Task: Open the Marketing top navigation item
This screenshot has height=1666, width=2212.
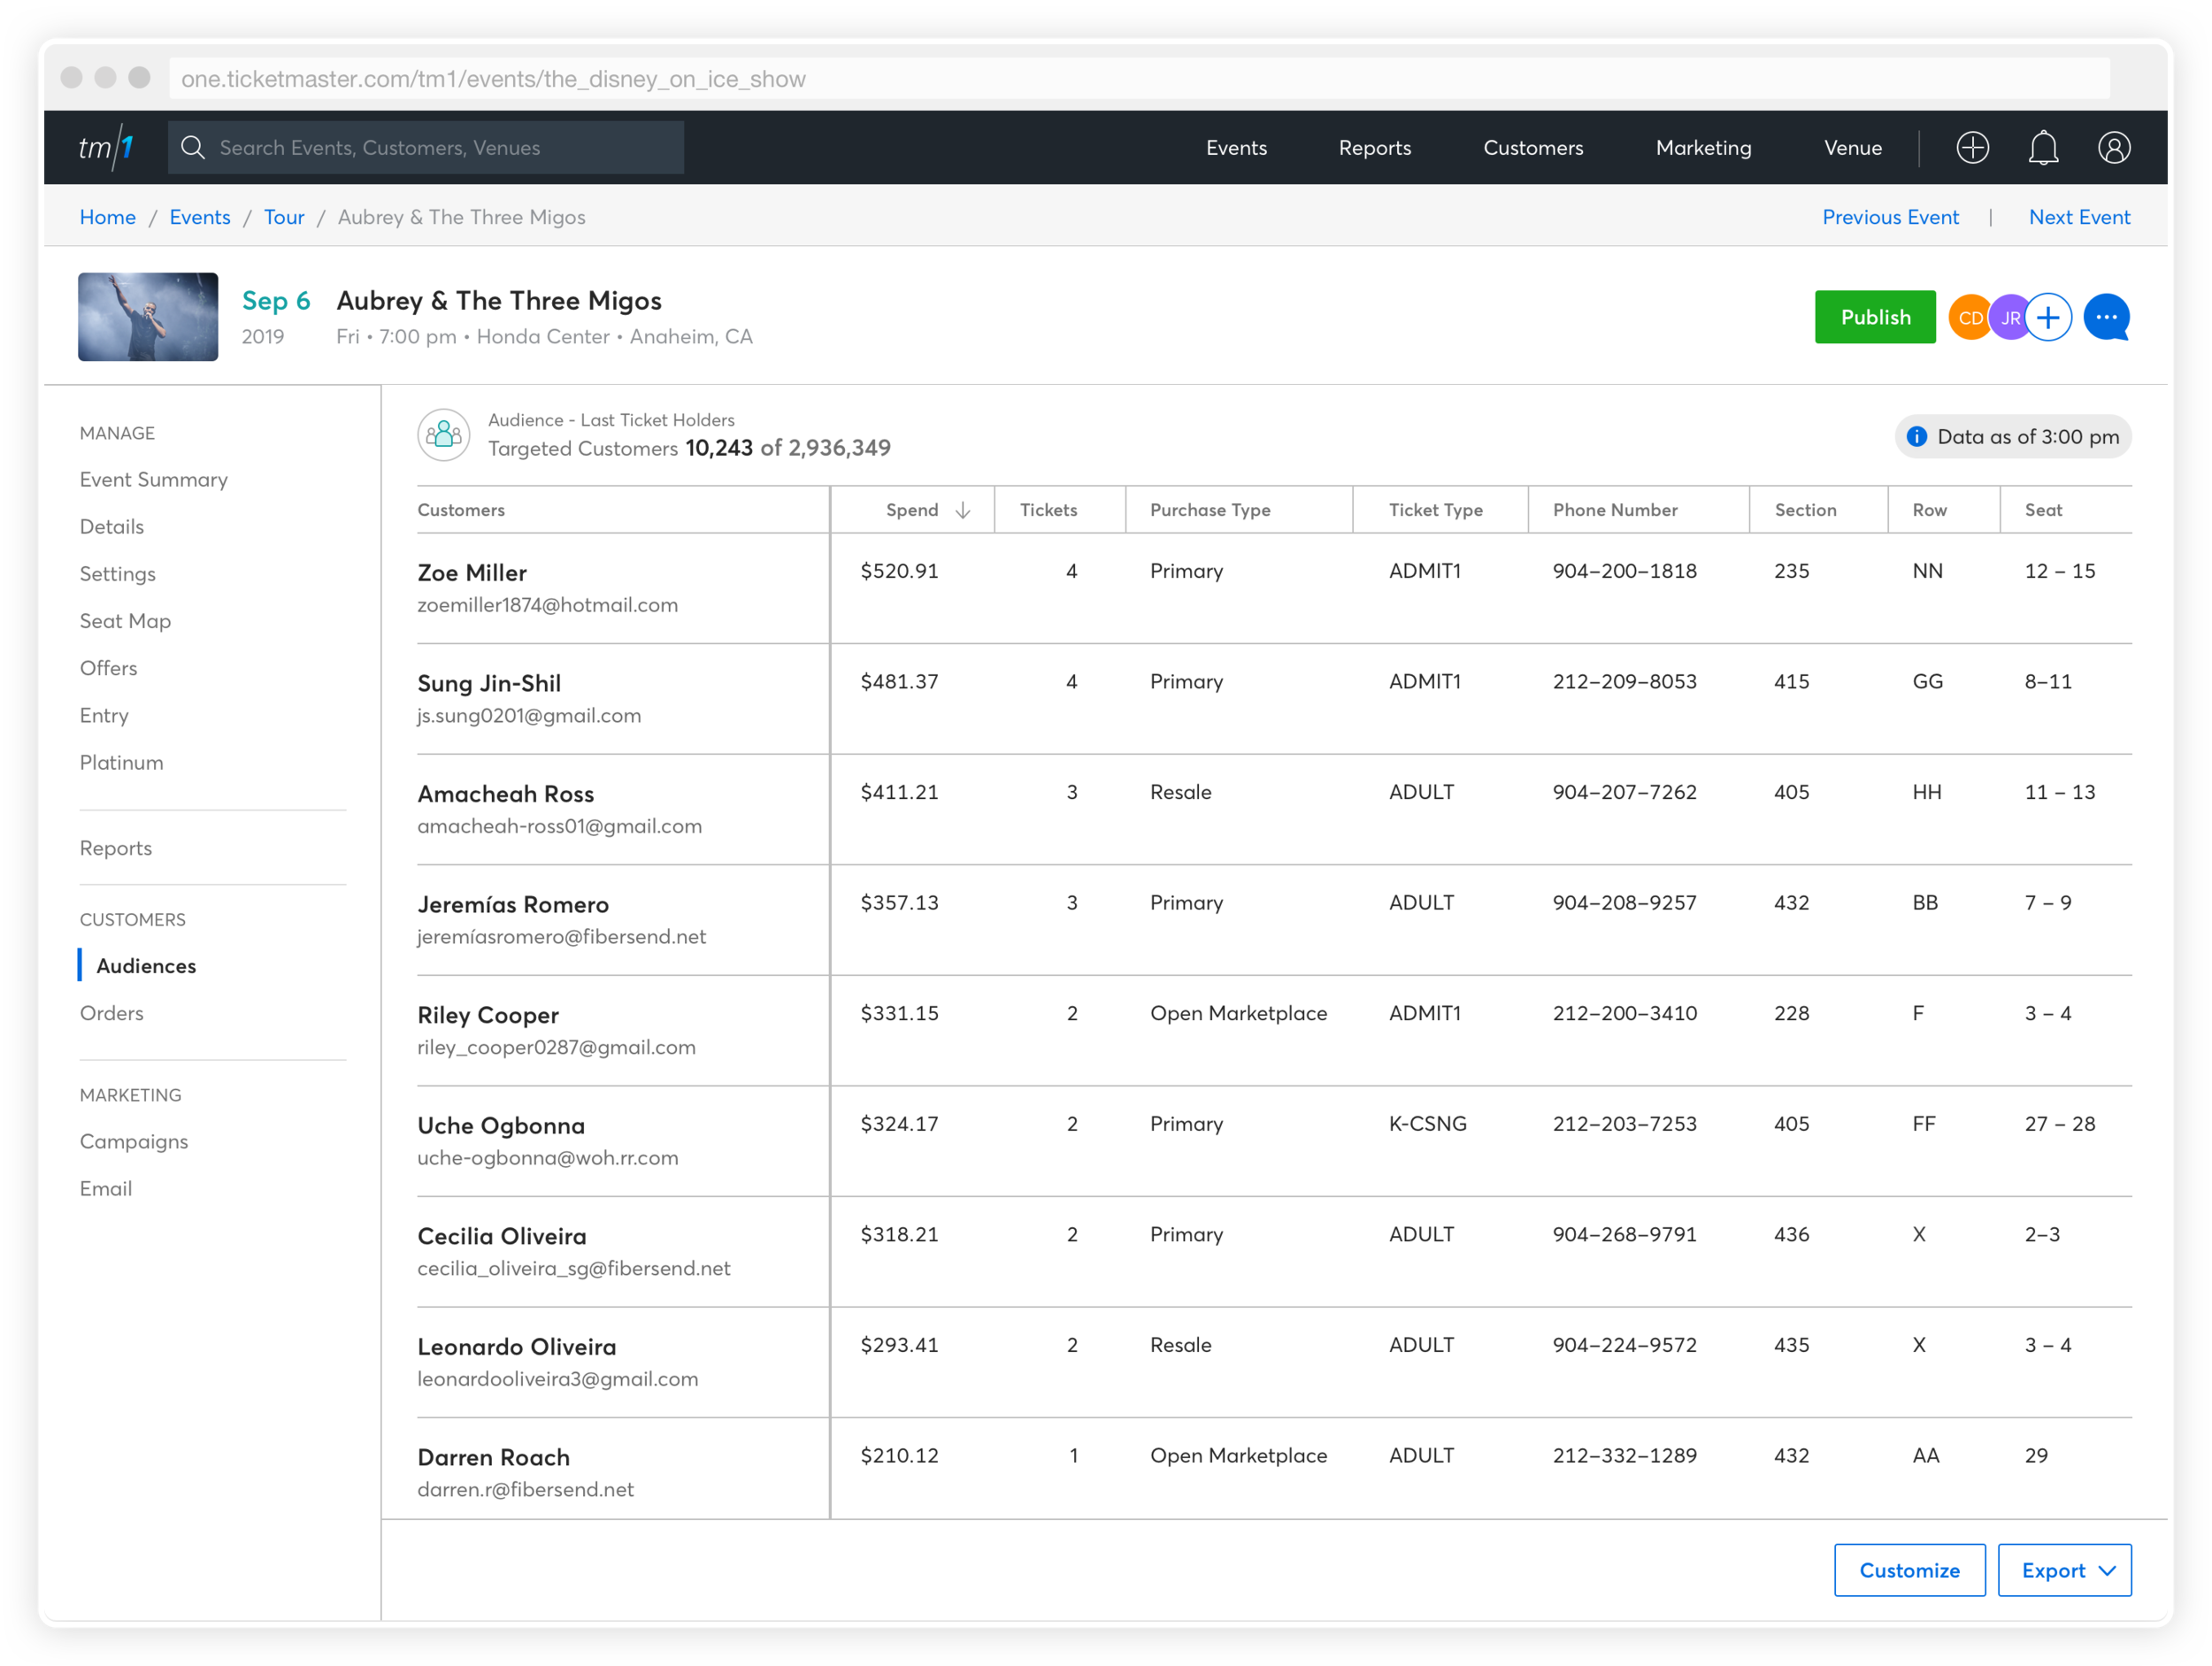Action: 1703,148
